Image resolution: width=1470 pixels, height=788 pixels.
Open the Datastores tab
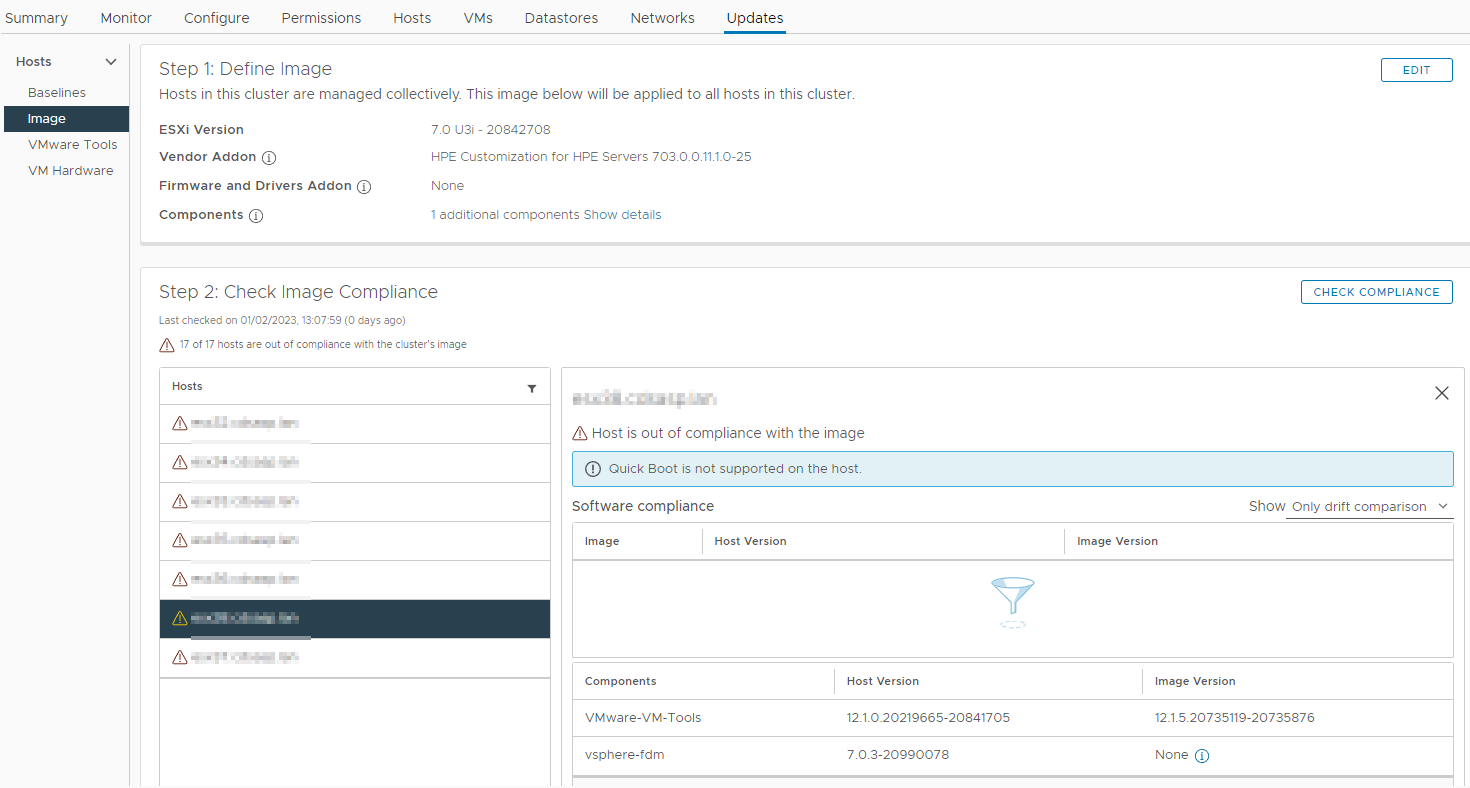(561, 18)
